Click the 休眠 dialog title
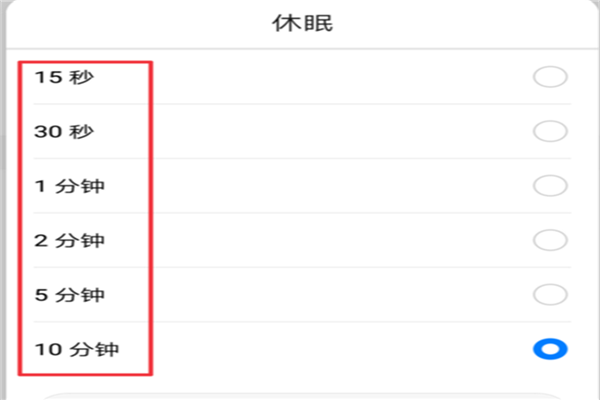 click(301, 22)
